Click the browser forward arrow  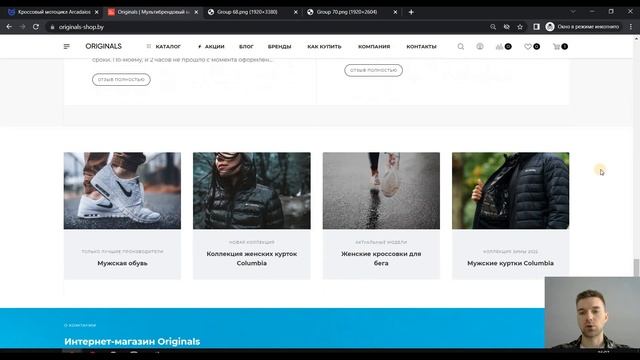(x=22, y=27)
